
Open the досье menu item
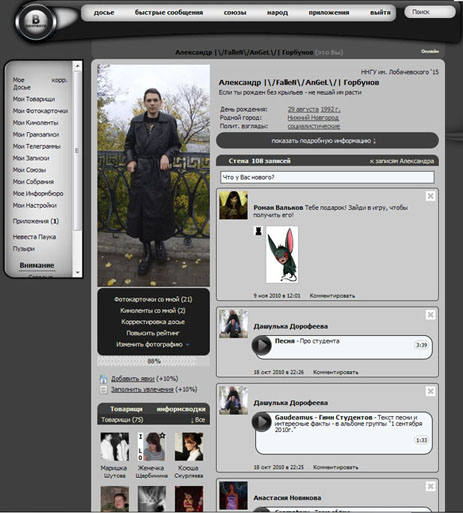104,13
